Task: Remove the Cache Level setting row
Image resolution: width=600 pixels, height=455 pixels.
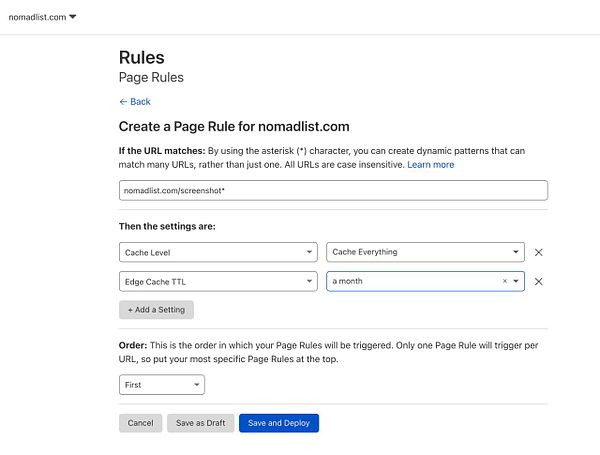Action: pyautogui.click(x=538, y=252)
